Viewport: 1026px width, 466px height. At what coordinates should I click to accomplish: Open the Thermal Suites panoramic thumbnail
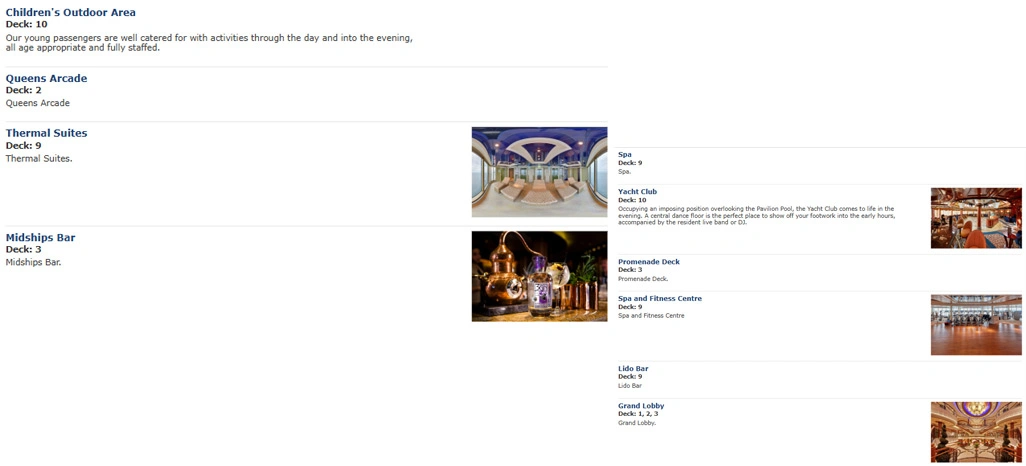(539, 172)
